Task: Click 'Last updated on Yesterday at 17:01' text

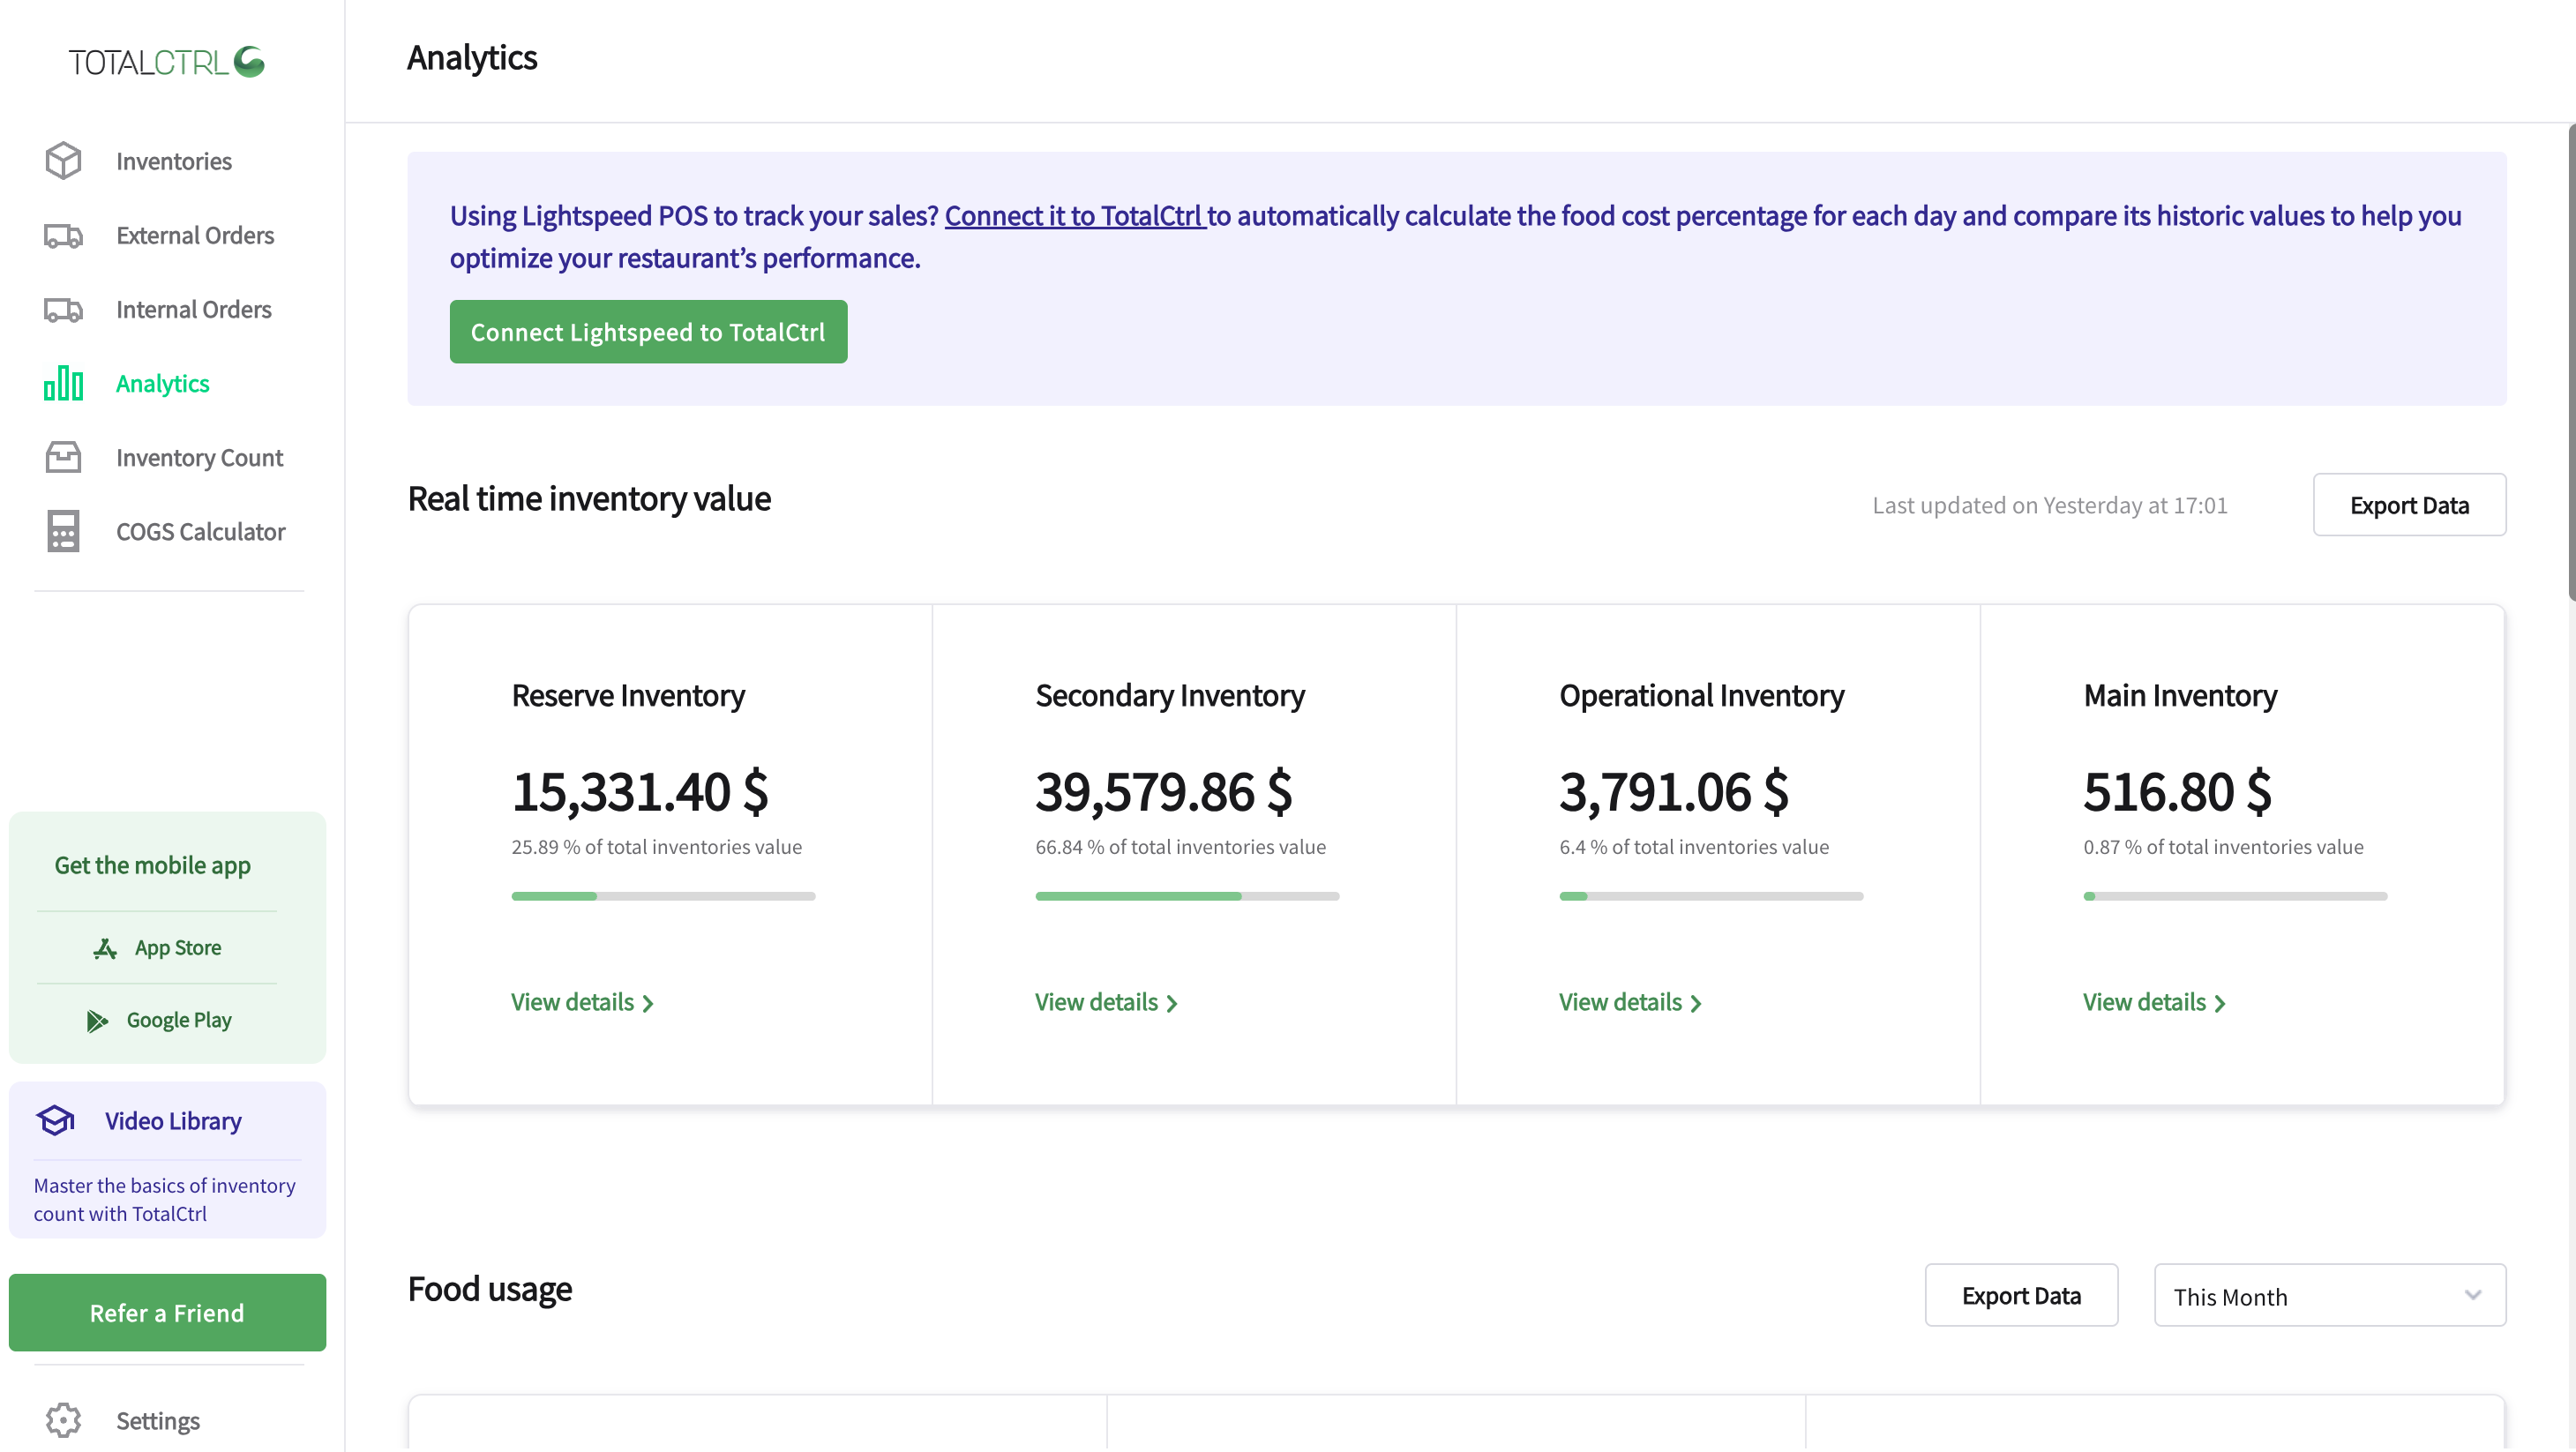Action: [2049, 505]
